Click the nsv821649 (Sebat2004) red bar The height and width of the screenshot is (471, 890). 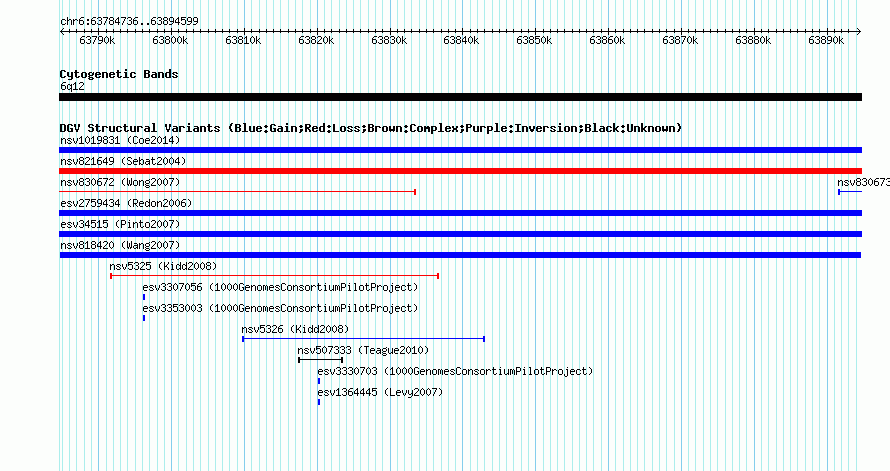pos(460,171)
